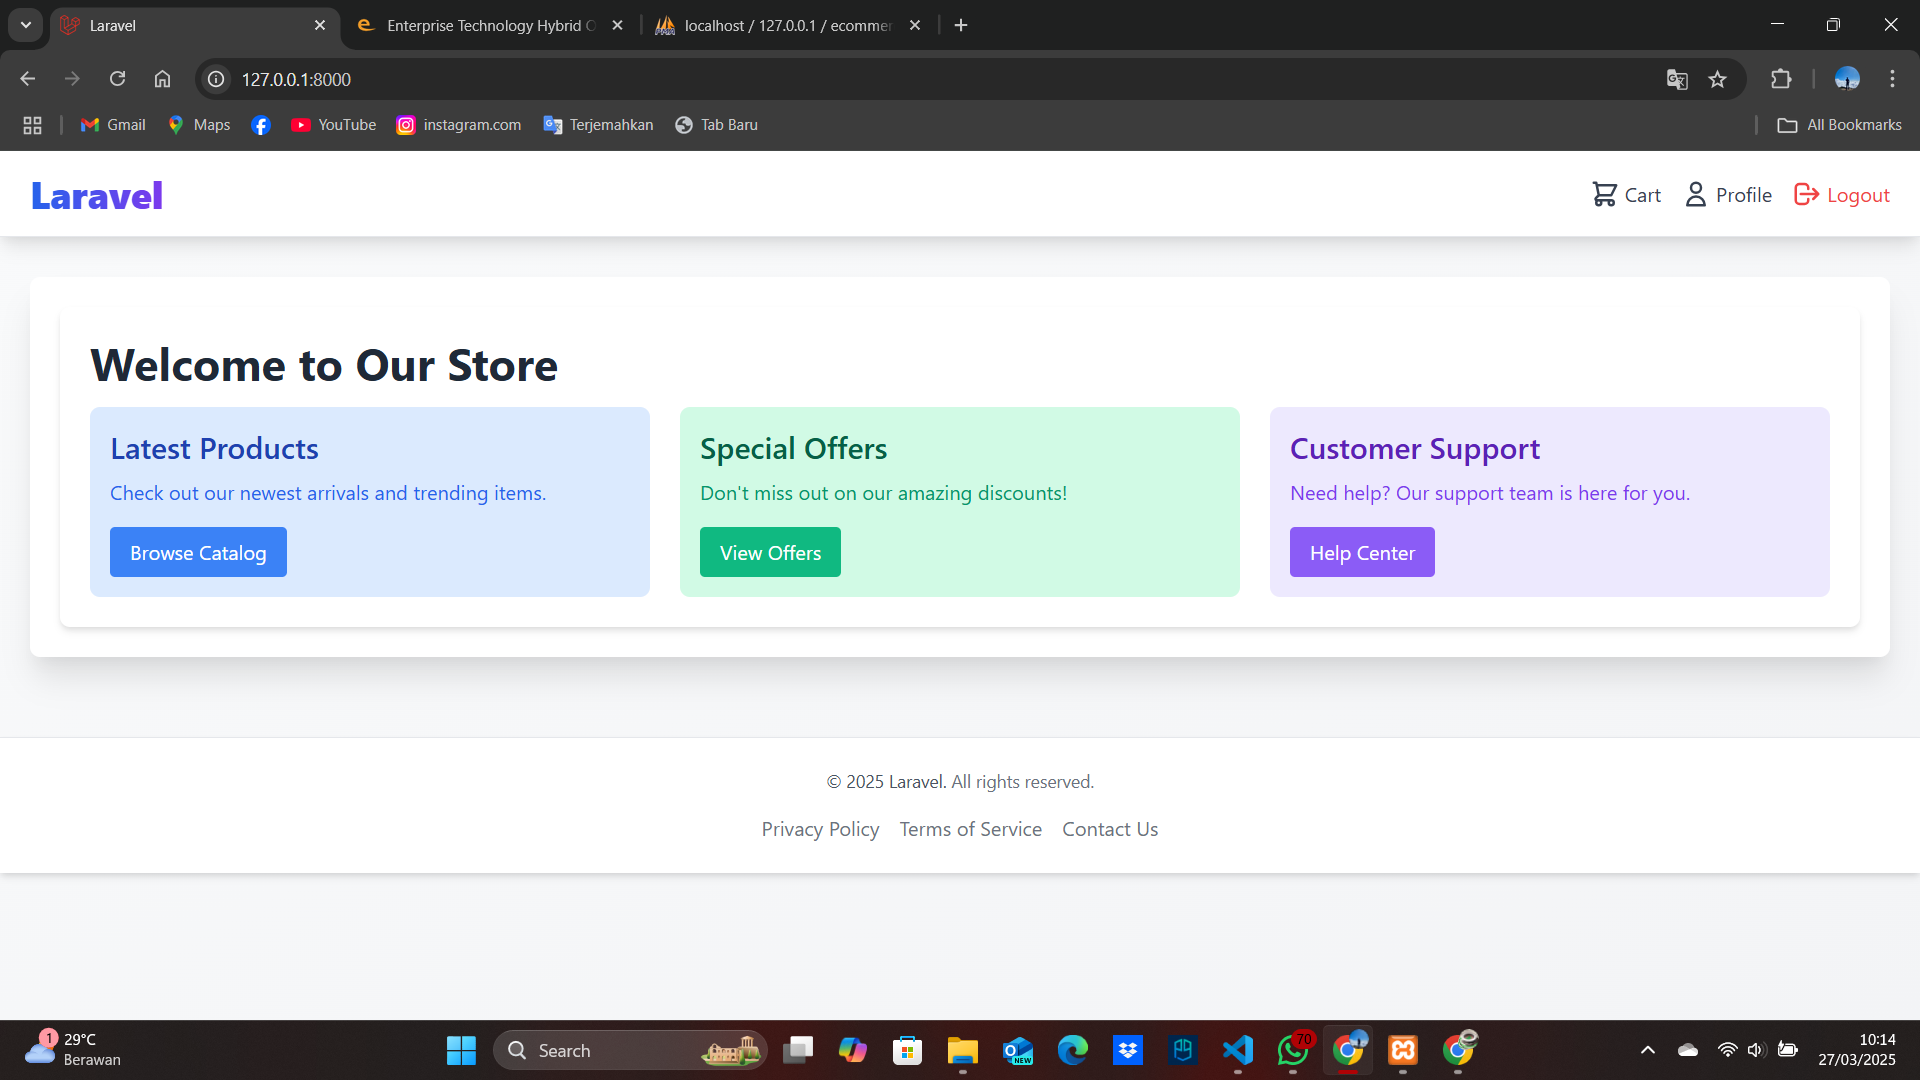This screenshot has width=1920, height=1080.
Task: Open YouTube from the bookmarks bar
Action: coord(333,124)
